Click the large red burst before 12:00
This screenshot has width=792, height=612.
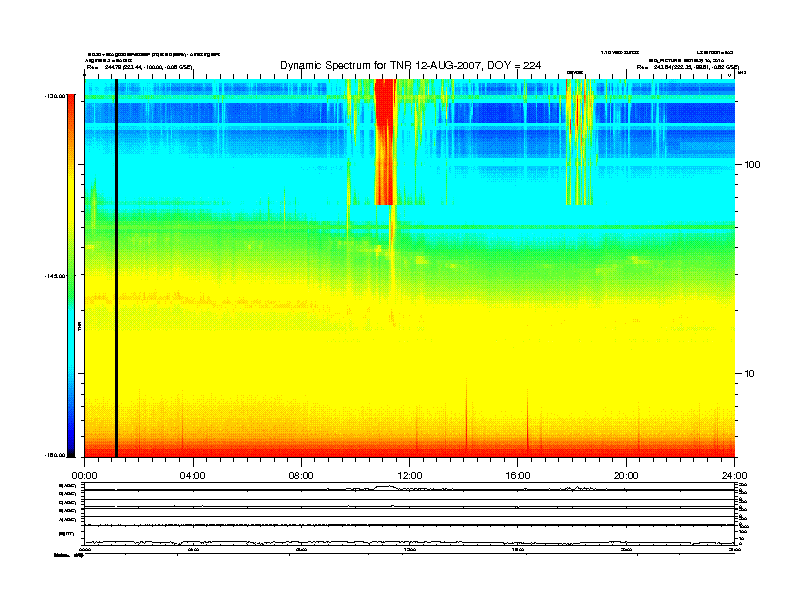coord(385,141)
